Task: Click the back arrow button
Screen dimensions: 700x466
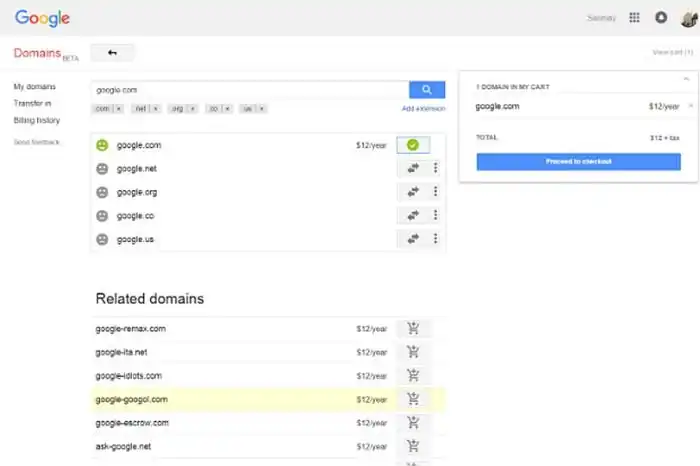Action: point(112,53)
